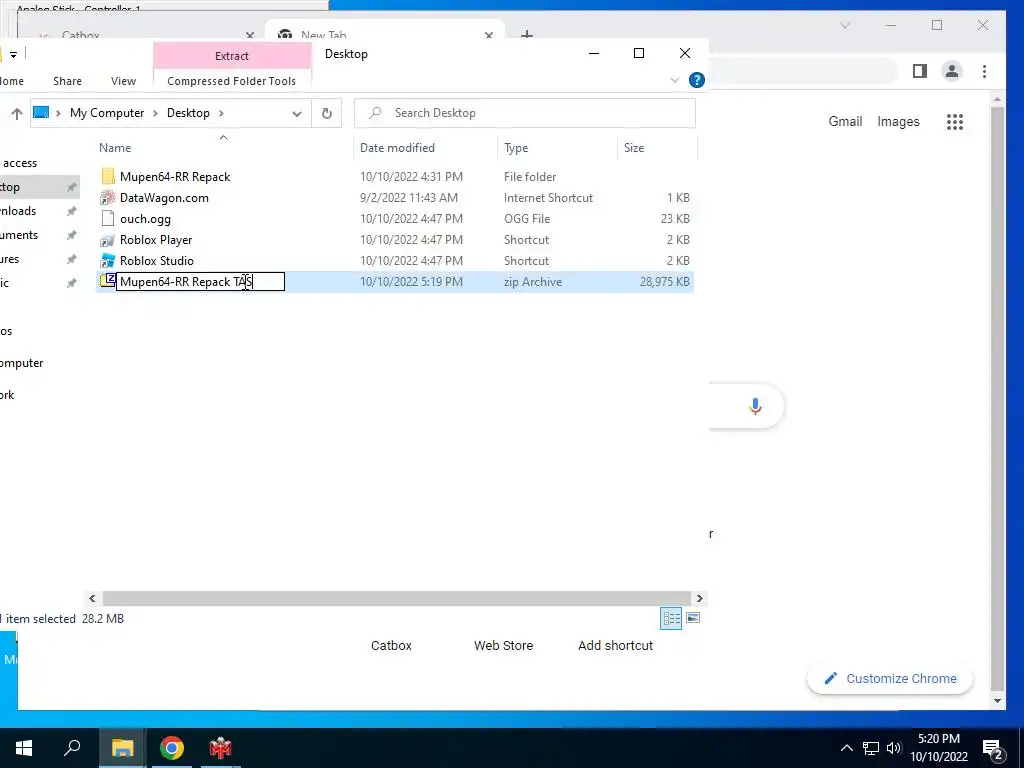1024x768 pixels.
Task: Open Google apps grid in Chrome
Action: (x=955, y=121)
